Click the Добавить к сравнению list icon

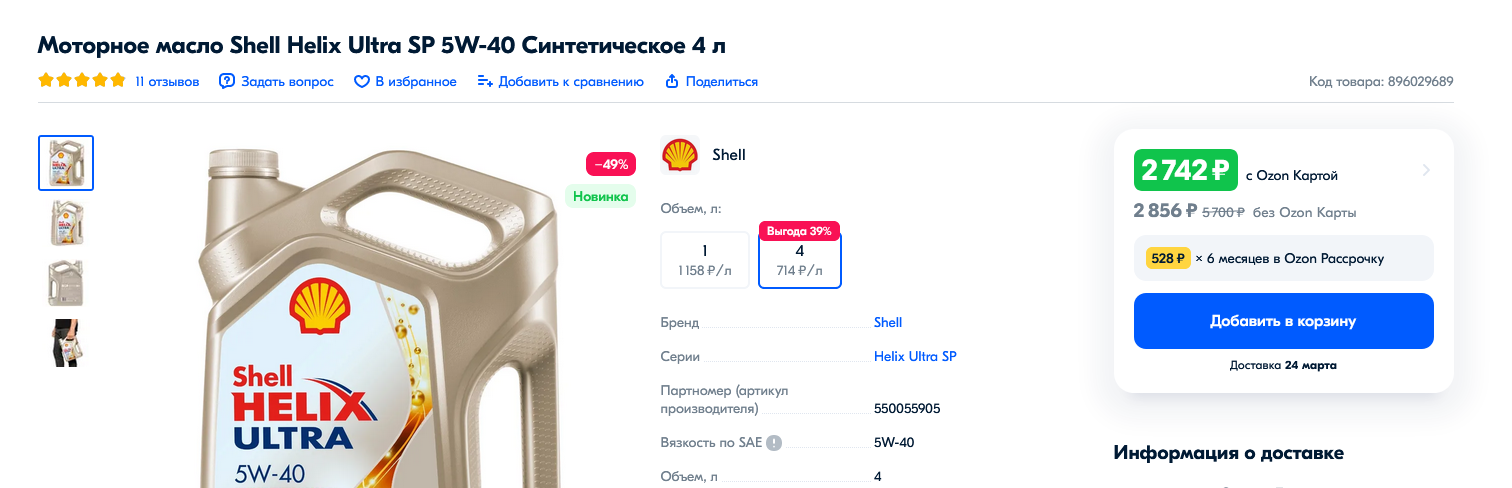click(485, 81)
